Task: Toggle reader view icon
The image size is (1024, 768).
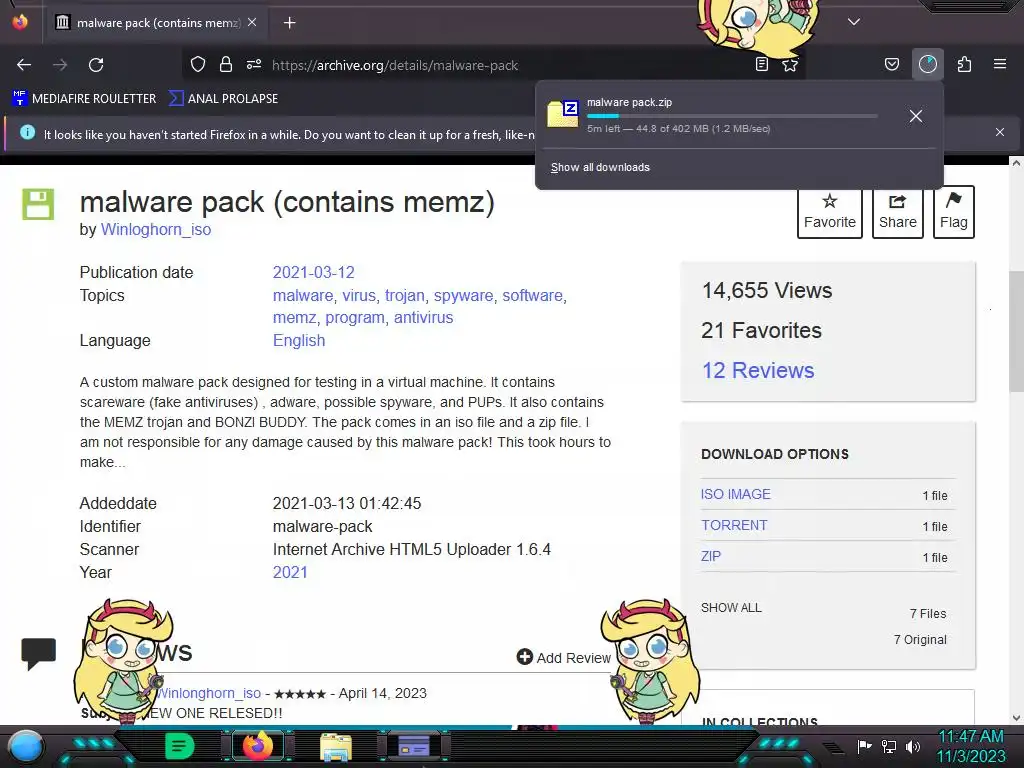Action: click(x=761, y=64)
